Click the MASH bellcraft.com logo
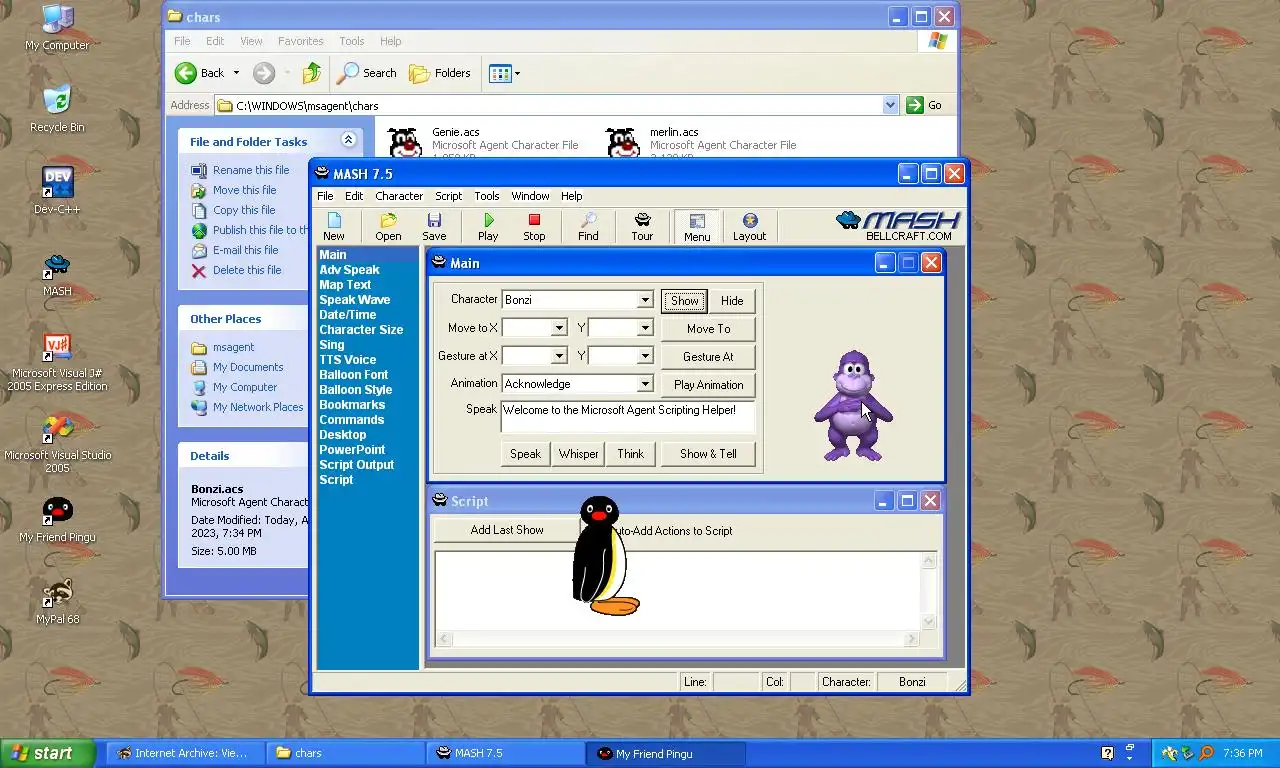Viewport: 1280px width, 768px height. 898,226
